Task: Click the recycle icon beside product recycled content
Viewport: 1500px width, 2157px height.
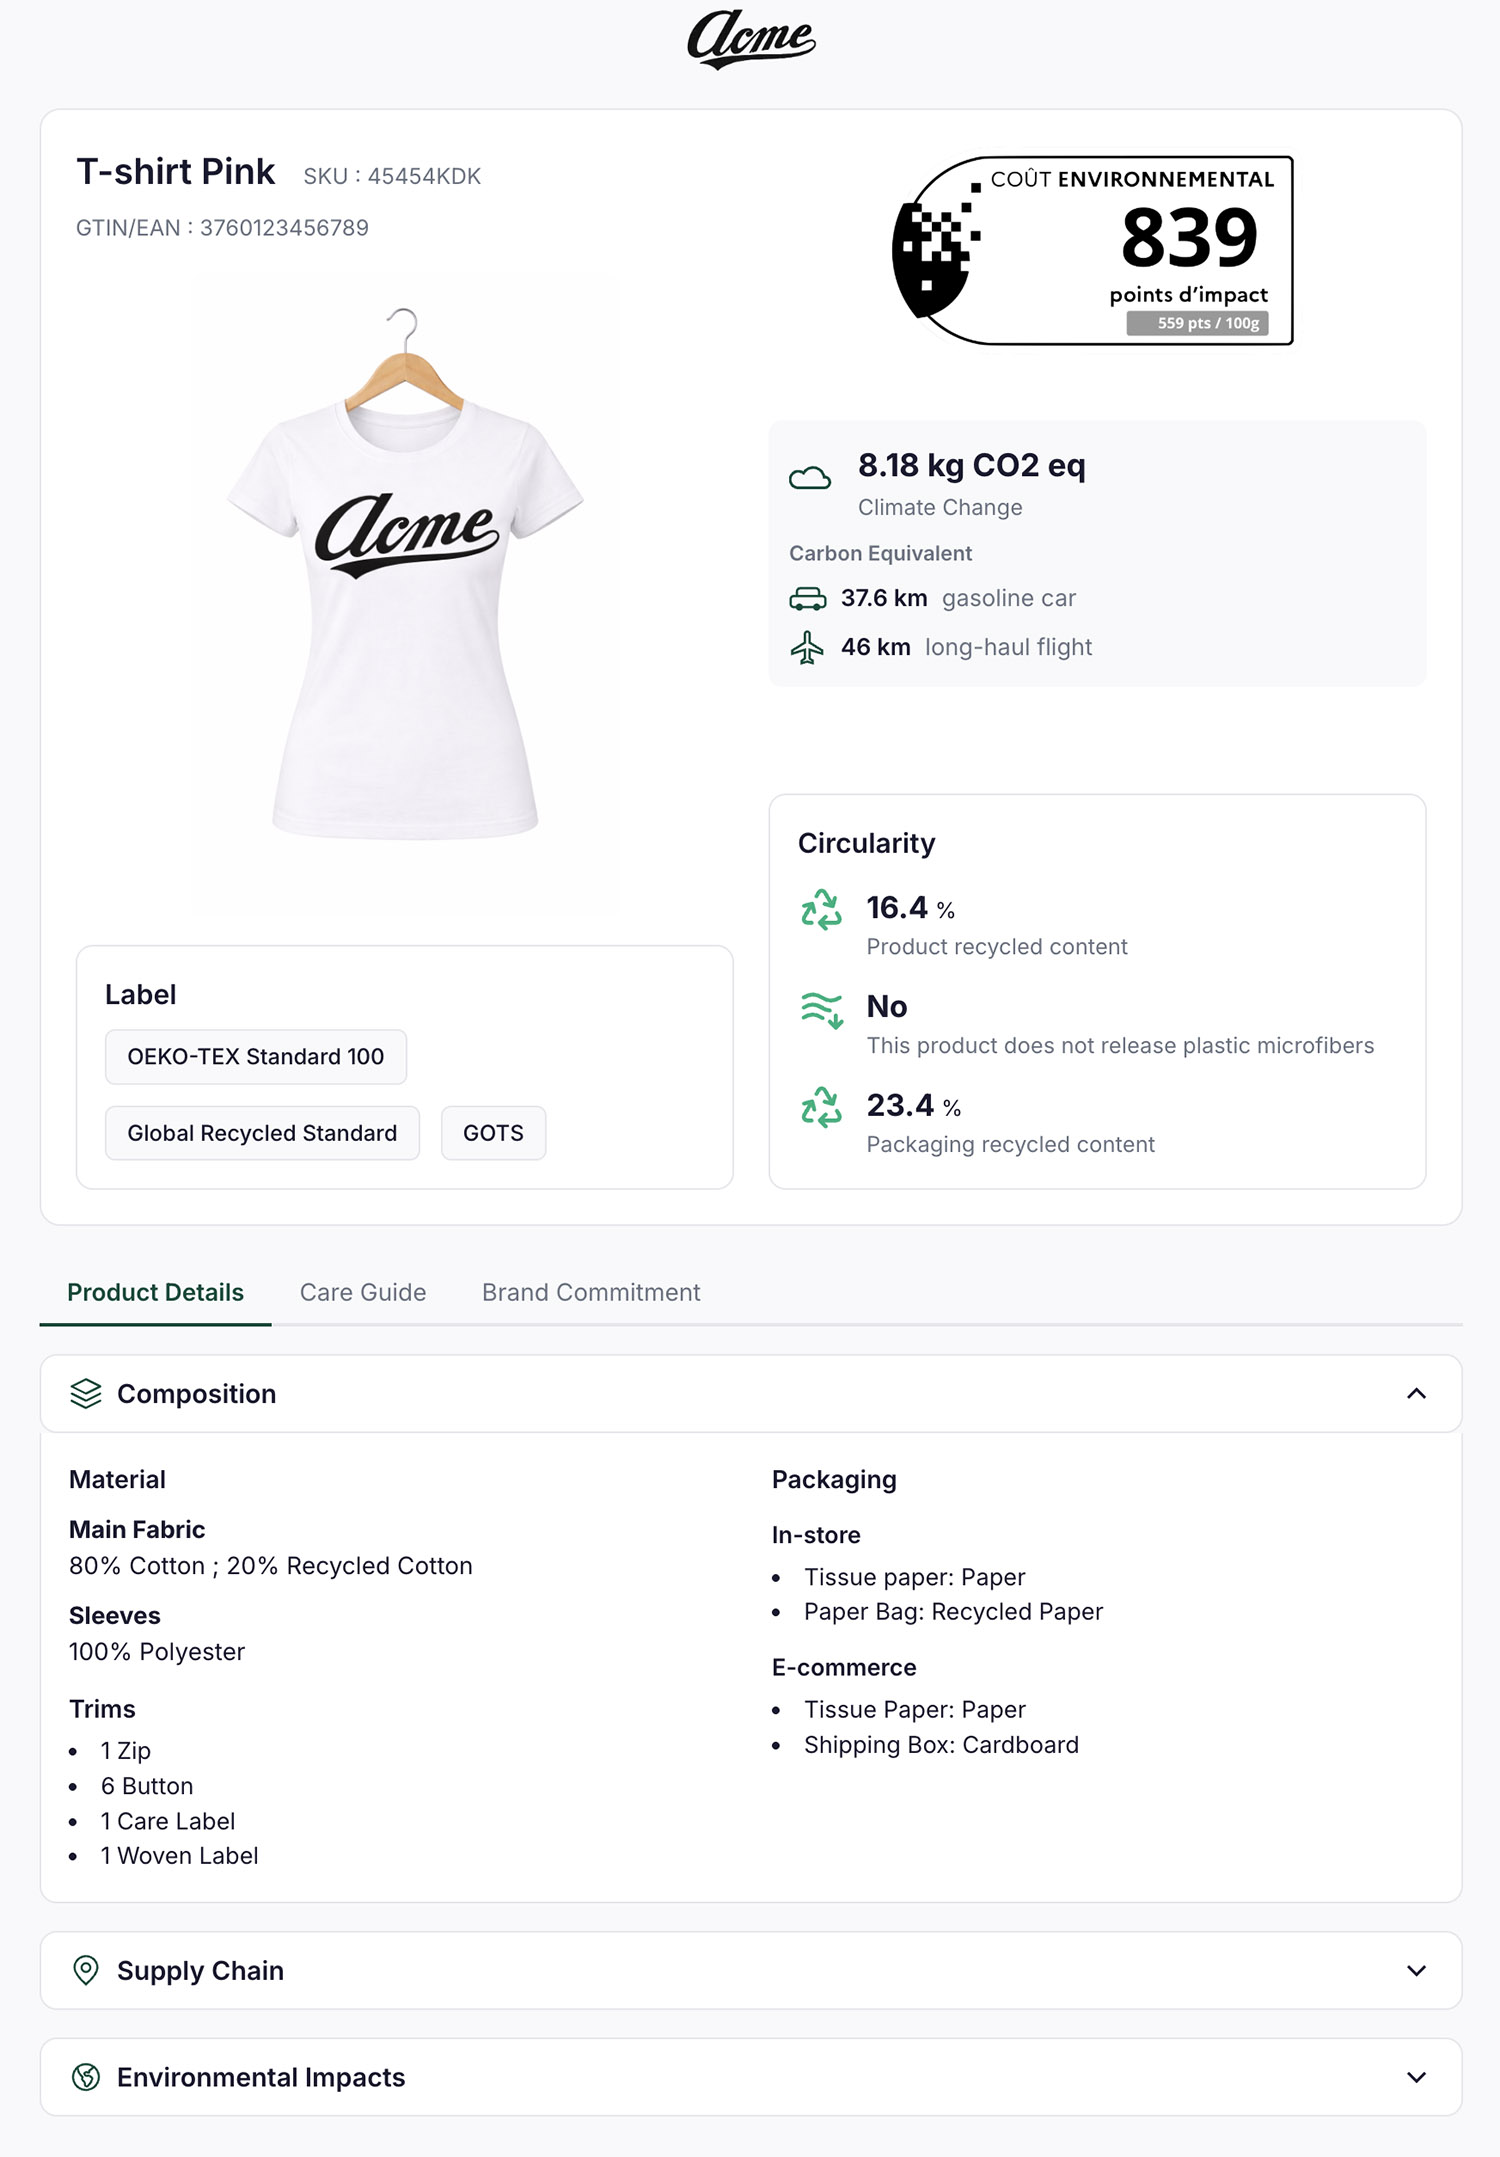Action: coord(822,911)
